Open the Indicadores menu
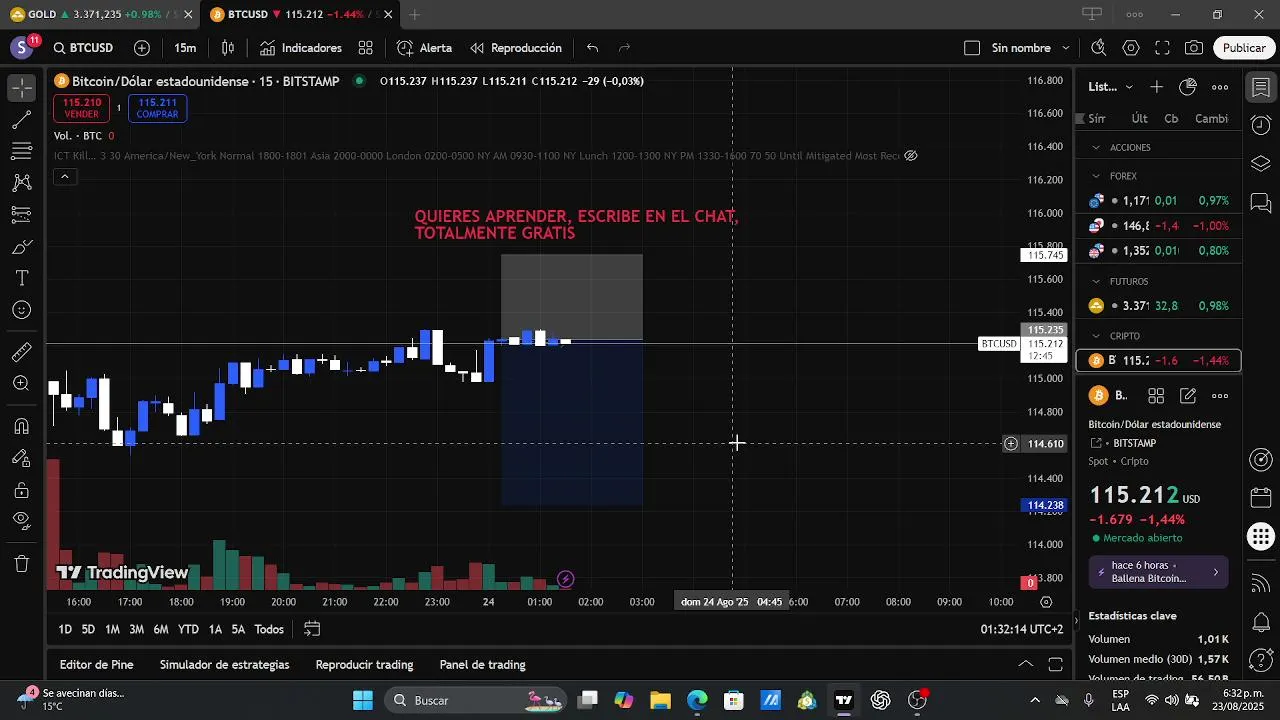 pos(301,48)
